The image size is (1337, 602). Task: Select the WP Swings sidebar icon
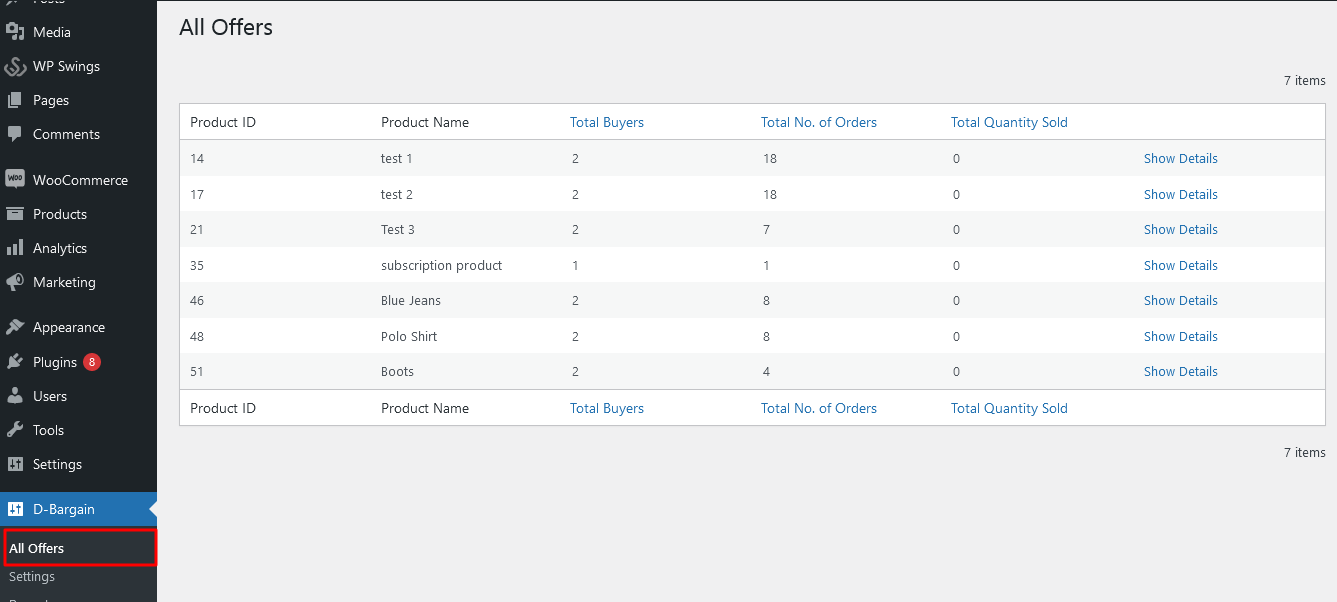point(17,66)
